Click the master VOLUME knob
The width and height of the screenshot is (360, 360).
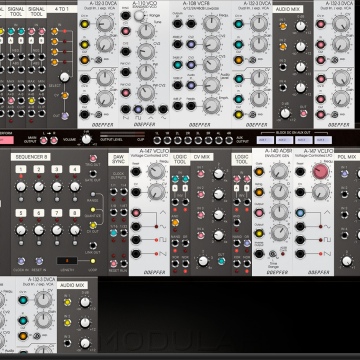click(86, 139)
